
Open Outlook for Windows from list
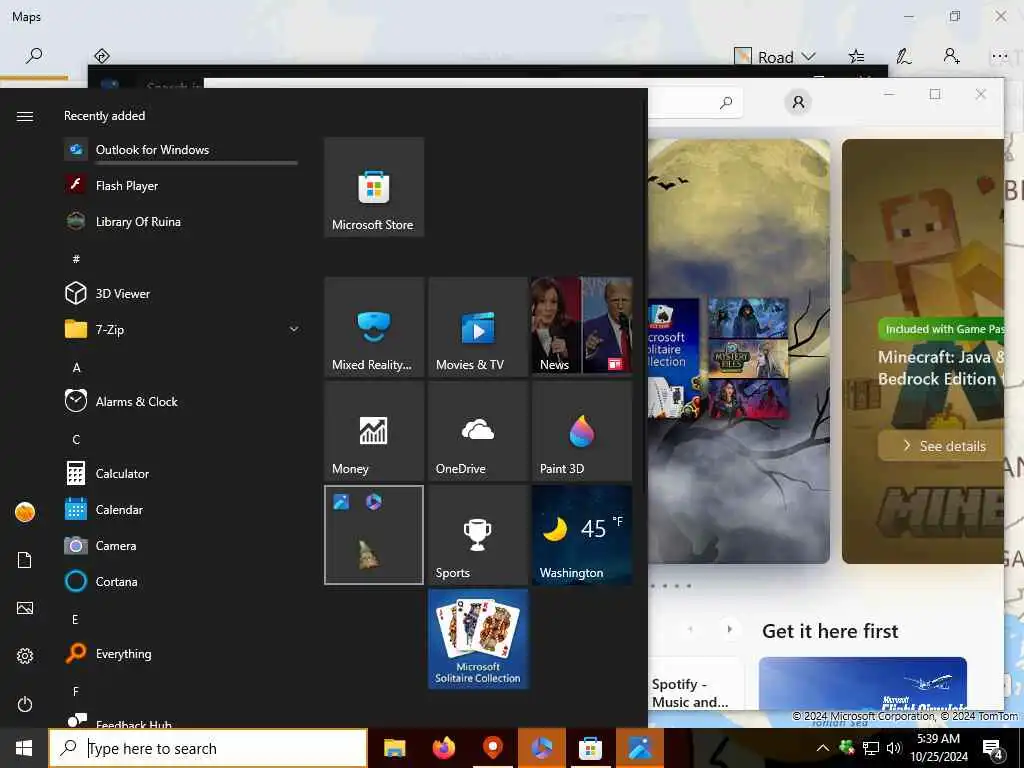pos(181,150)
